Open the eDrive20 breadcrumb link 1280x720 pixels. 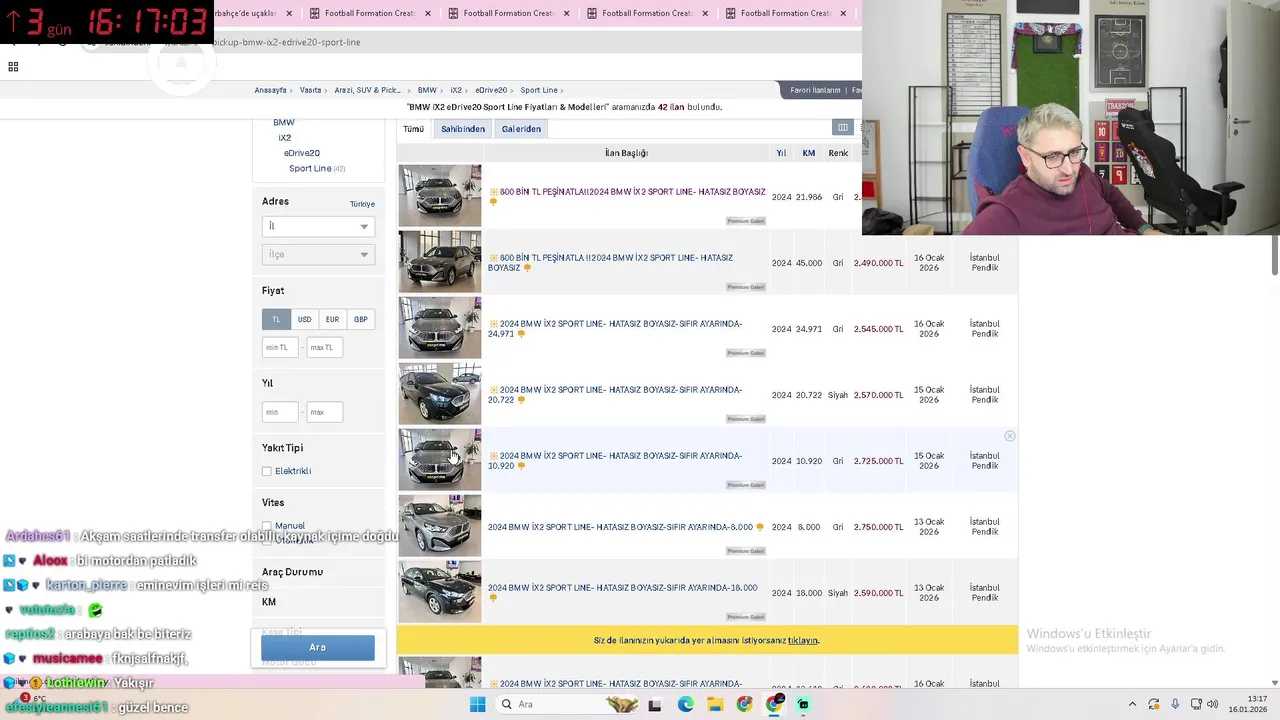coord(491,90)
